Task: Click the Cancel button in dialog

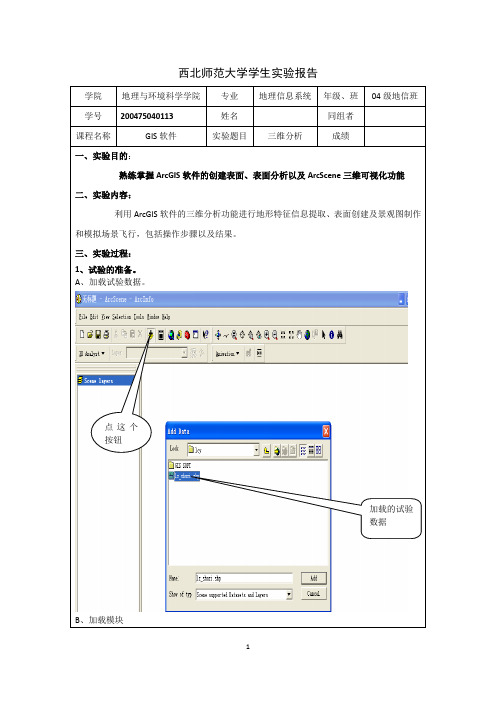Action: [313, 594]
